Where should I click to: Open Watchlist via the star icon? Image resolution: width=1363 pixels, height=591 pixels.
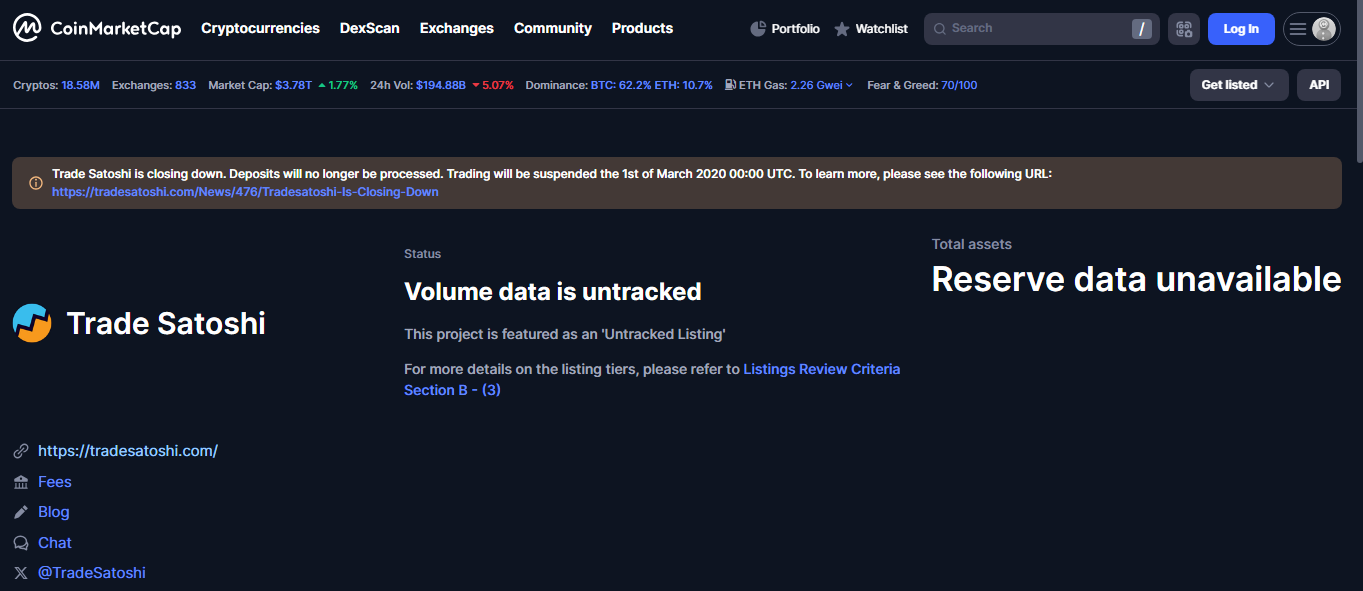coord(842,29)
